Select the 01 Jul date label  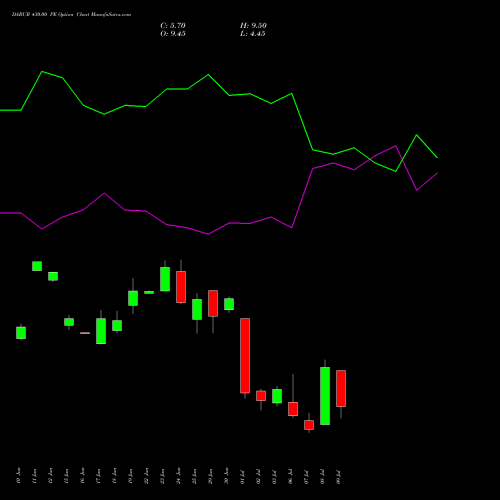point(243,476)
